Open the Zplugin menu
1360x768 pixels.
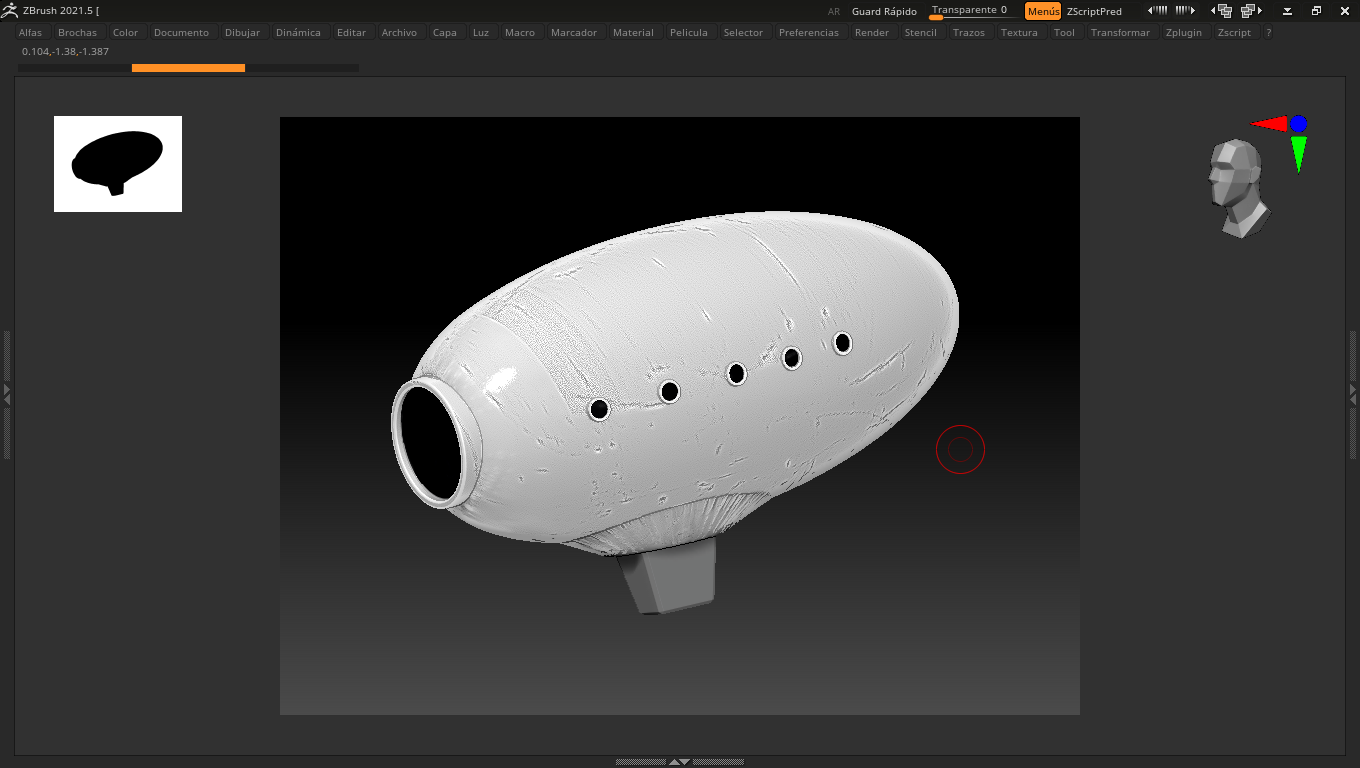click(x=1184, y=32)
